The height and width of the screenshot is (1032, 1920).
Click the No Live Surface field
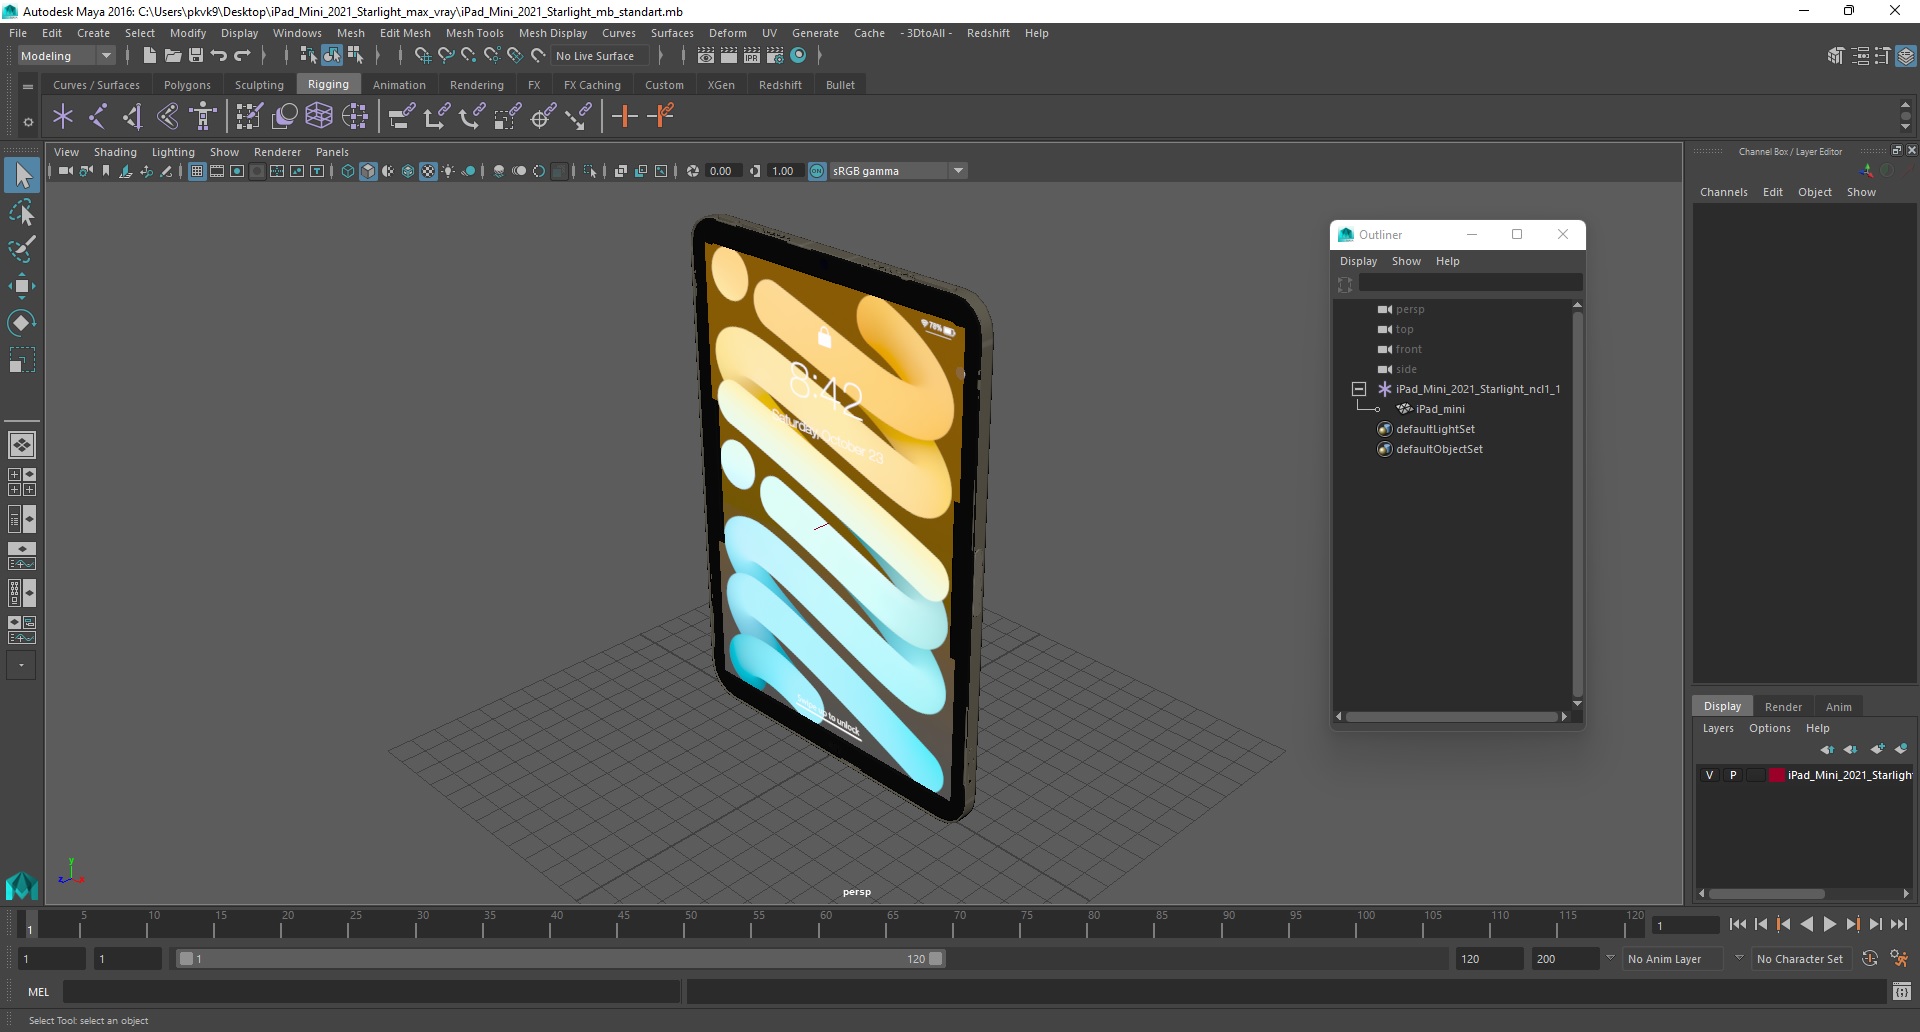click(602, 56)
